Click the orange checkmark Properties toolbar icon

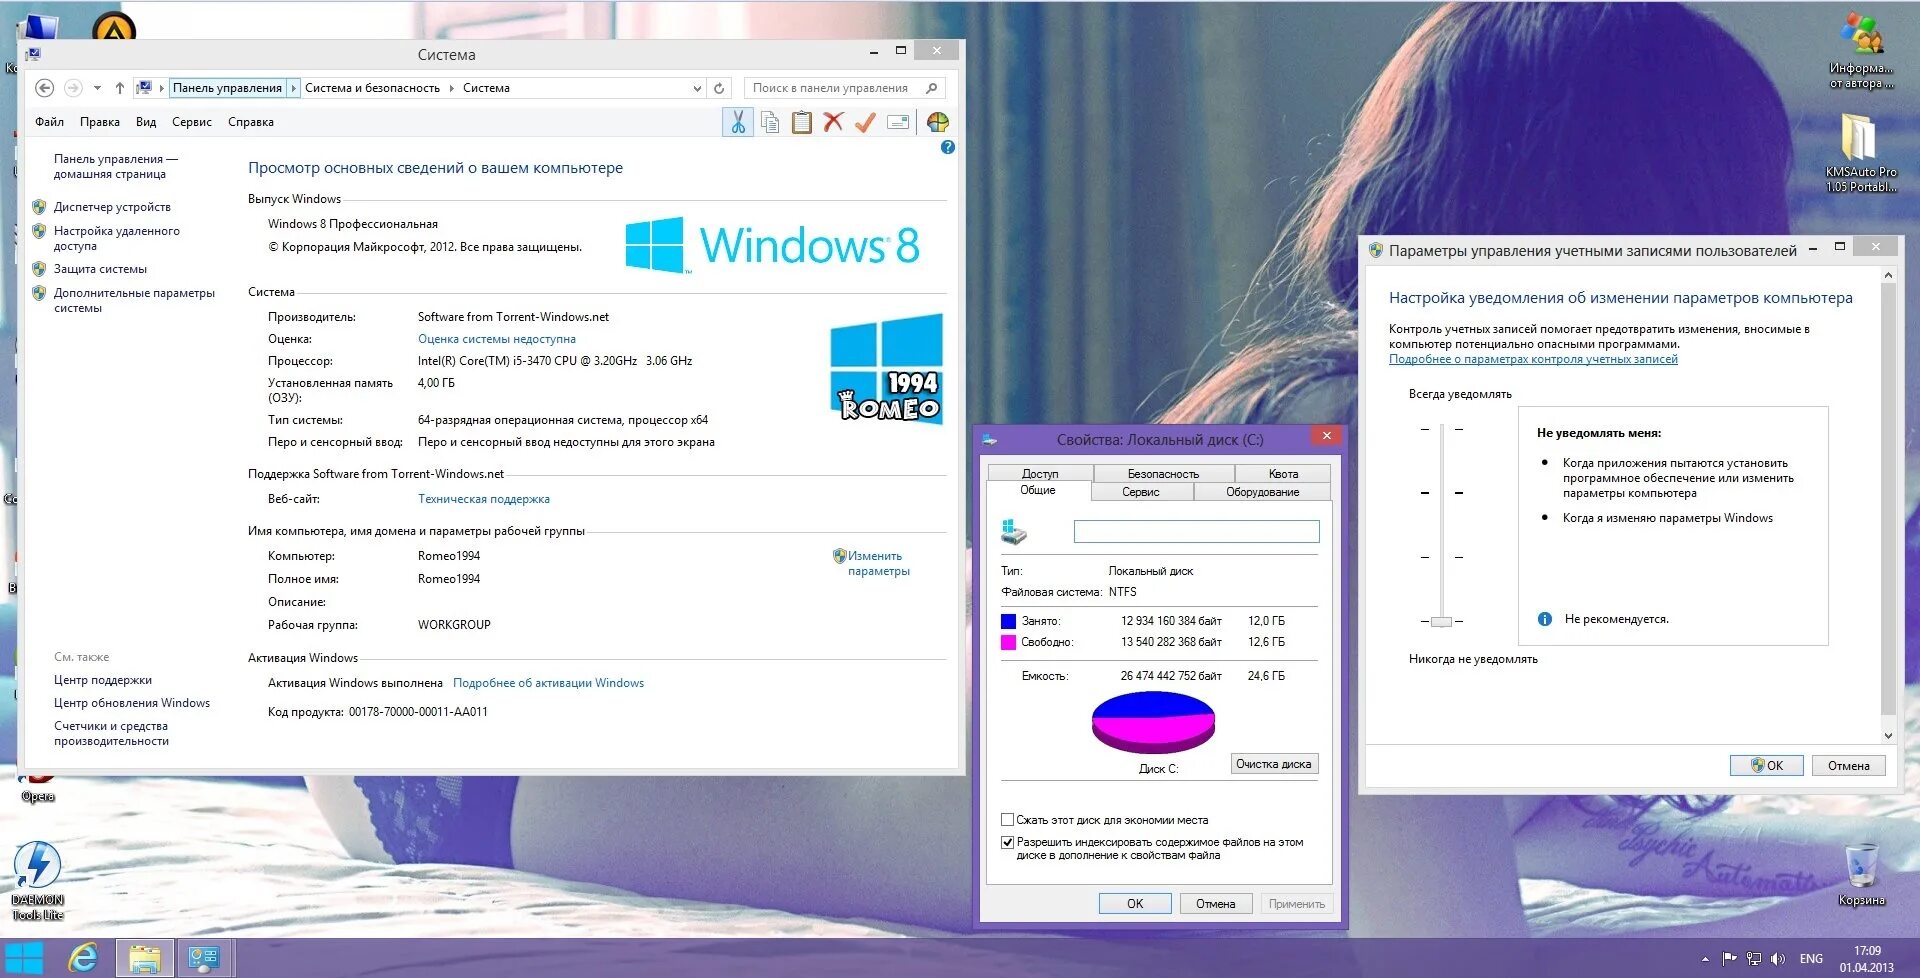865,122
